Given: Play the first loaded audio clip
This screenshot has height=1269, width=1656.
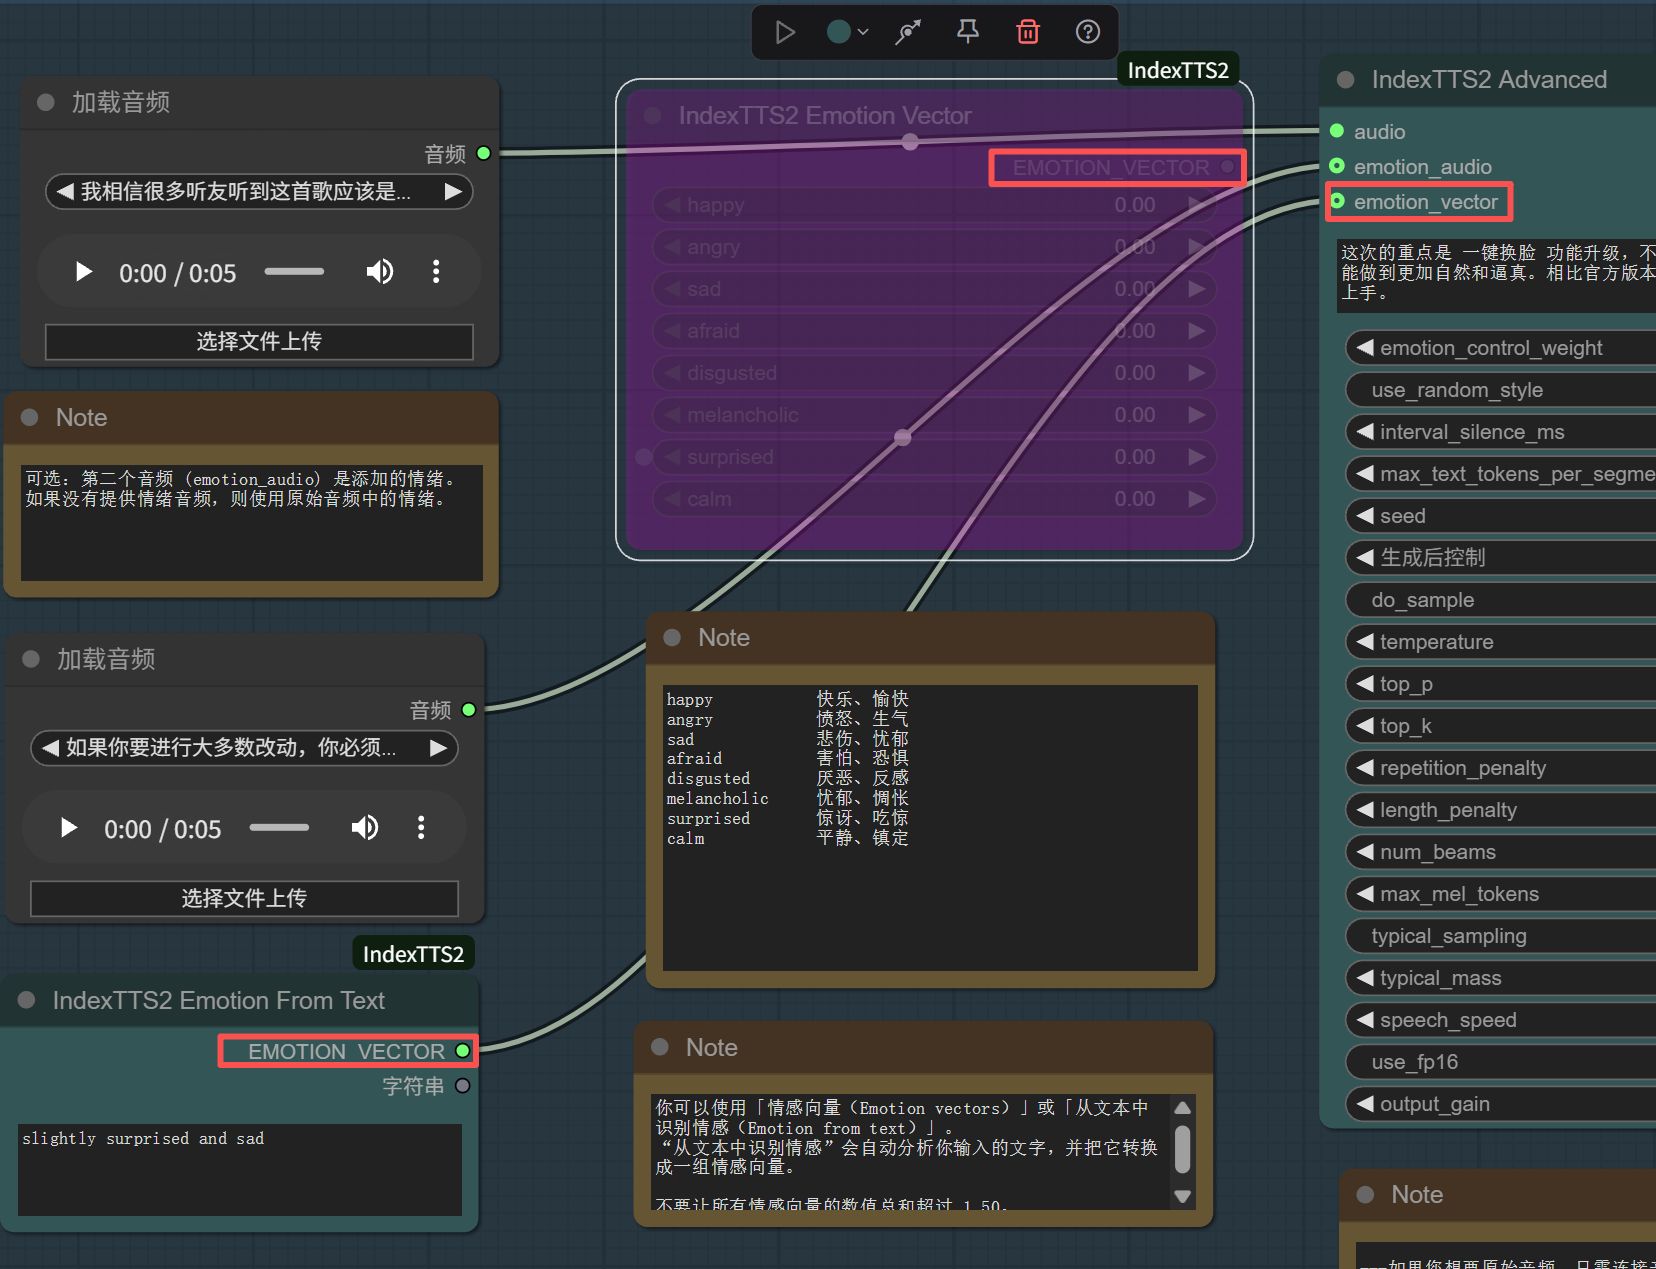Looking at the screenshot, I should (84, 272).
